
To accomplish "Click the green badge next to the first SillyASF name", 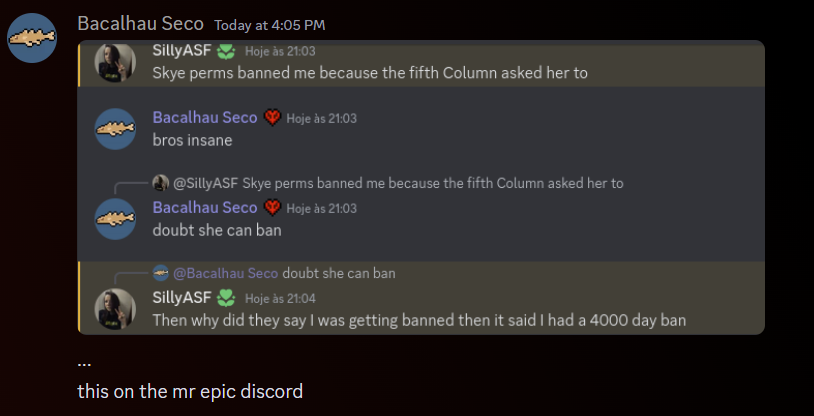I will click(226, 51).
